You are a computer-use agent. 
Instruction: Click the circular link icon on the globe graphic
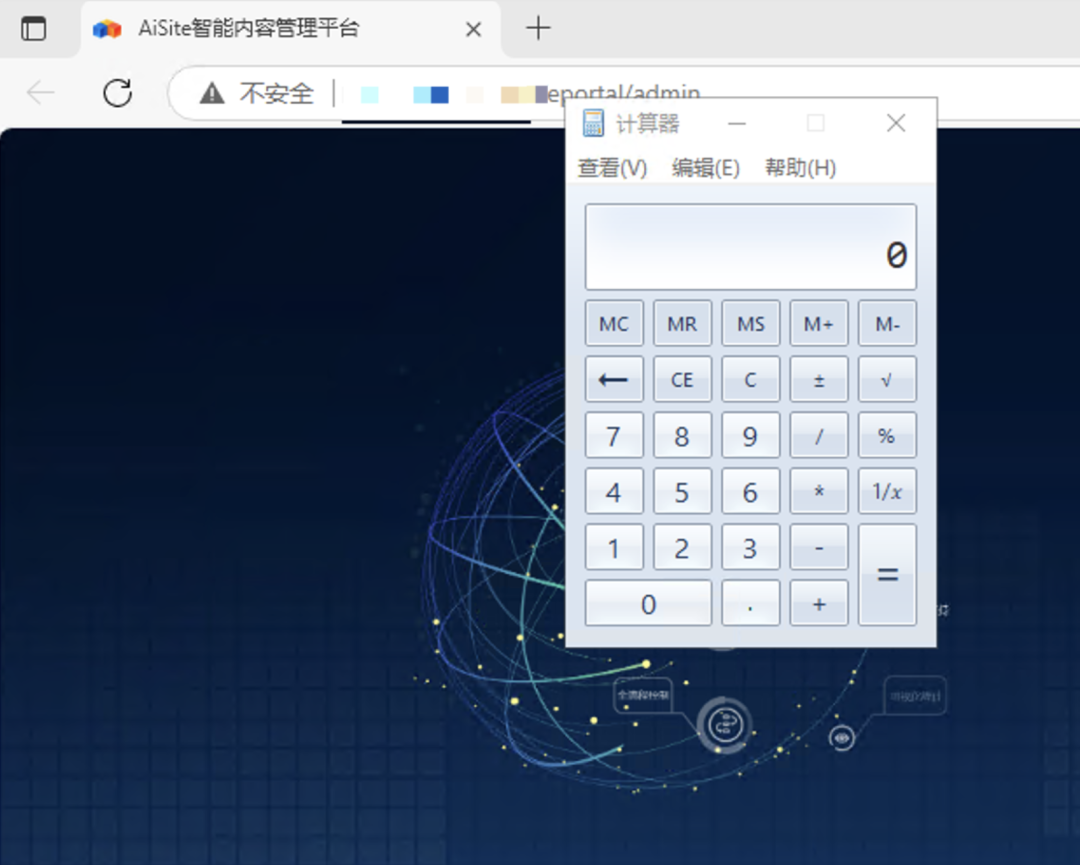pos(724,725)
